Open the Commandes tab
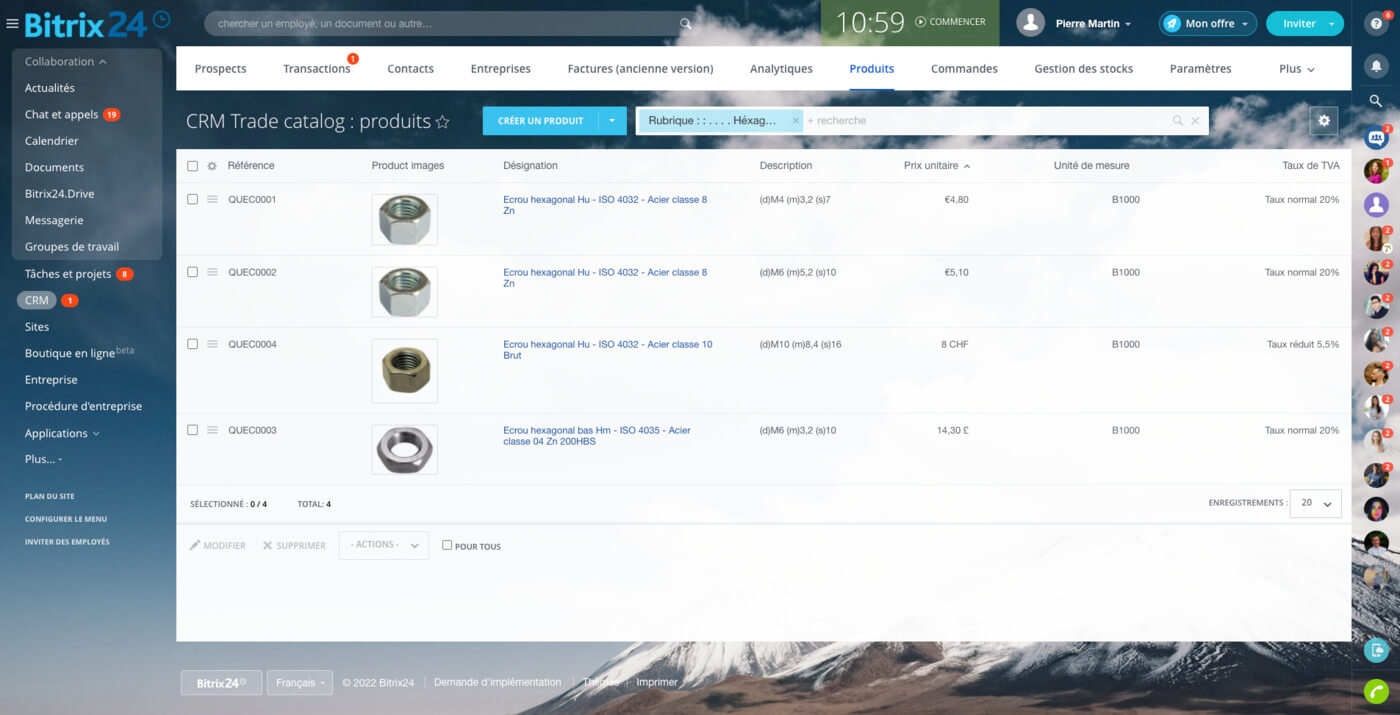1400x715 pixels. (x=964, y=69)
